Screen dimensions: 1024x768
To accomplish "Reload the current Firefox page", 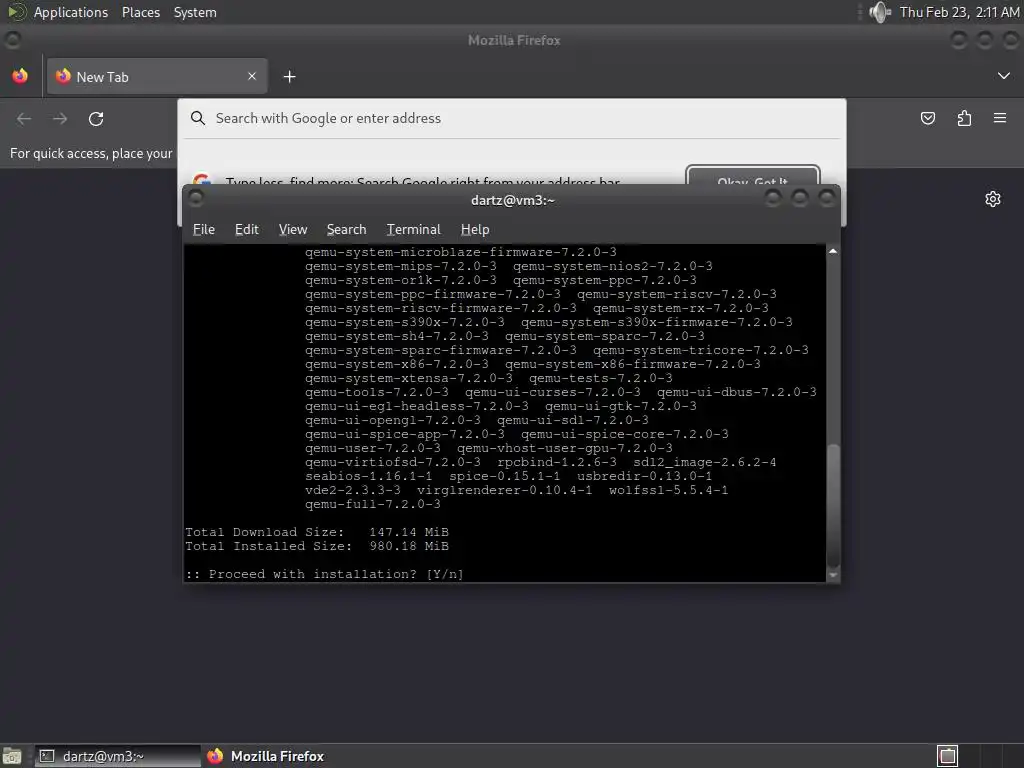I will click(x=96, y=119).
